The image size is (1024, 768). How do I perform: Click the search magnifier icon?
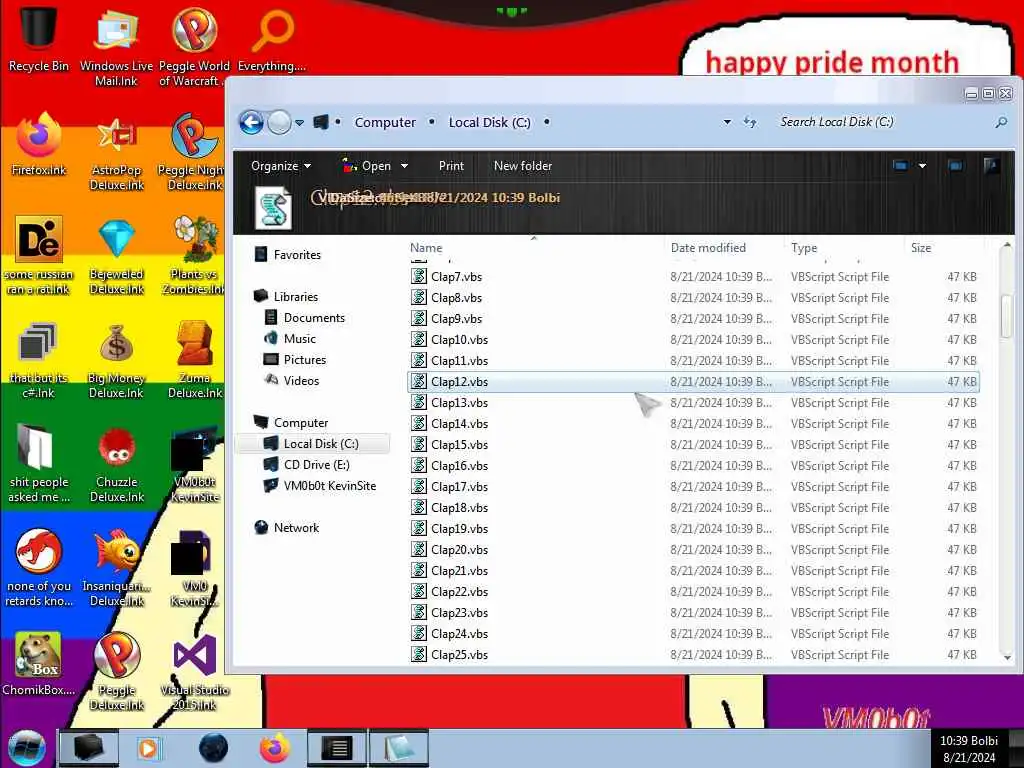click(1000, 122)
